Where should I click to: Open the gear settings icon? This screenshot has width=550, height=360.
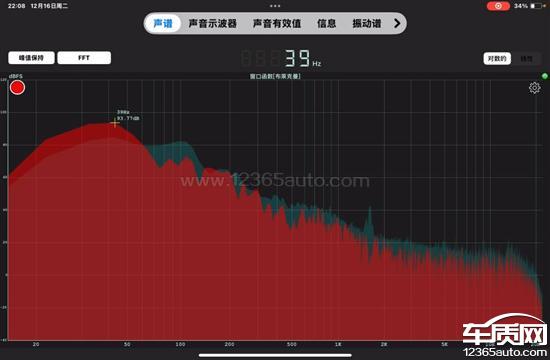pyautogui.click(x=534, y=88)
